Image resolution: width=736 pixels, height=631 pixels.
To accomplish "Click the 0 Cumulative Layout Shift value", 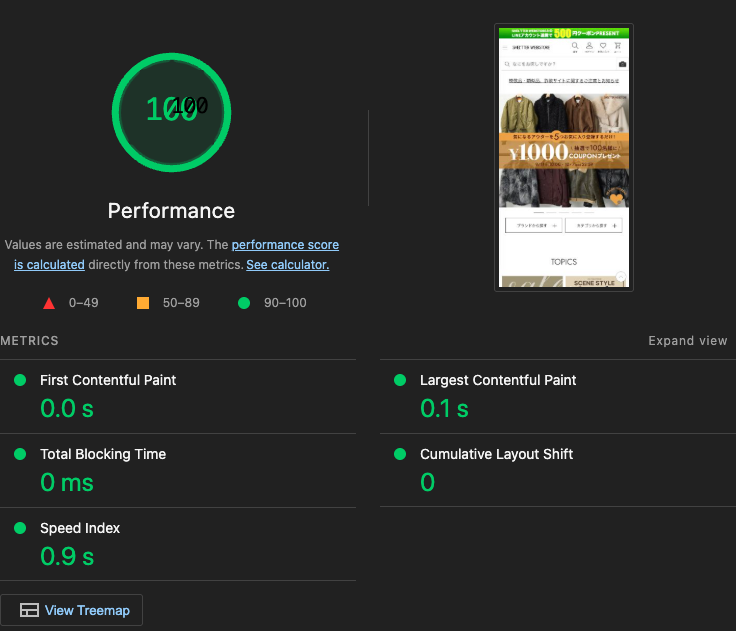I will coord(427,482).
